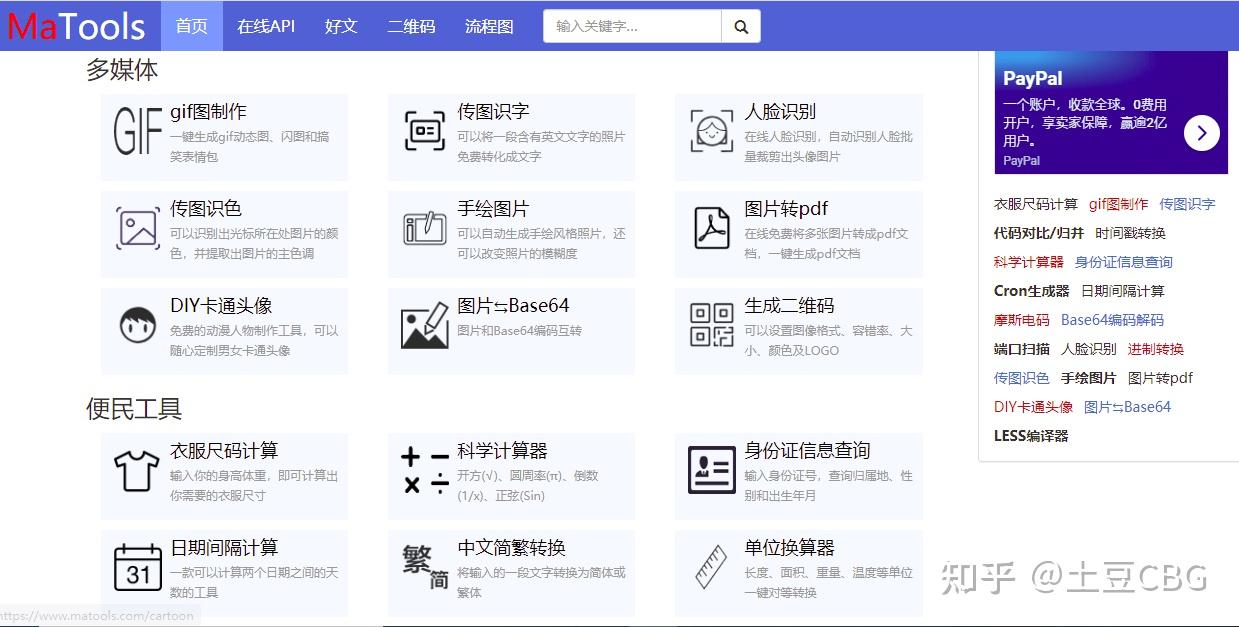The height and width of the screenshot is (627, 1239).
Task: Click sidebar tag LESS编译器
Action: pos(1031,436)
